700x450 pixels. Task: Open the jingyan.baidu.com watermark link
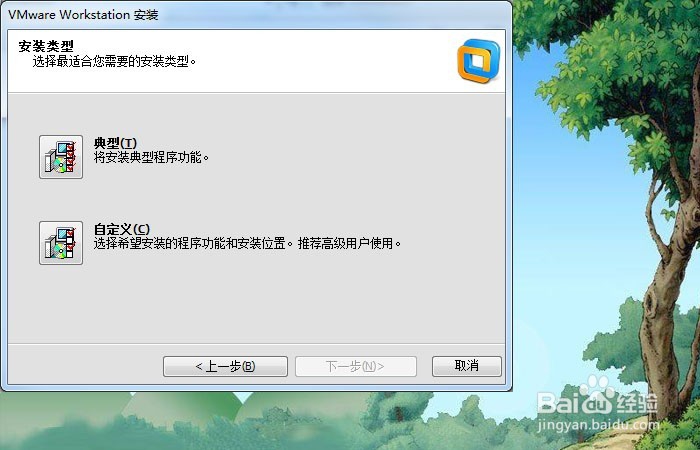pyautogui.click(x=598, y=425)
